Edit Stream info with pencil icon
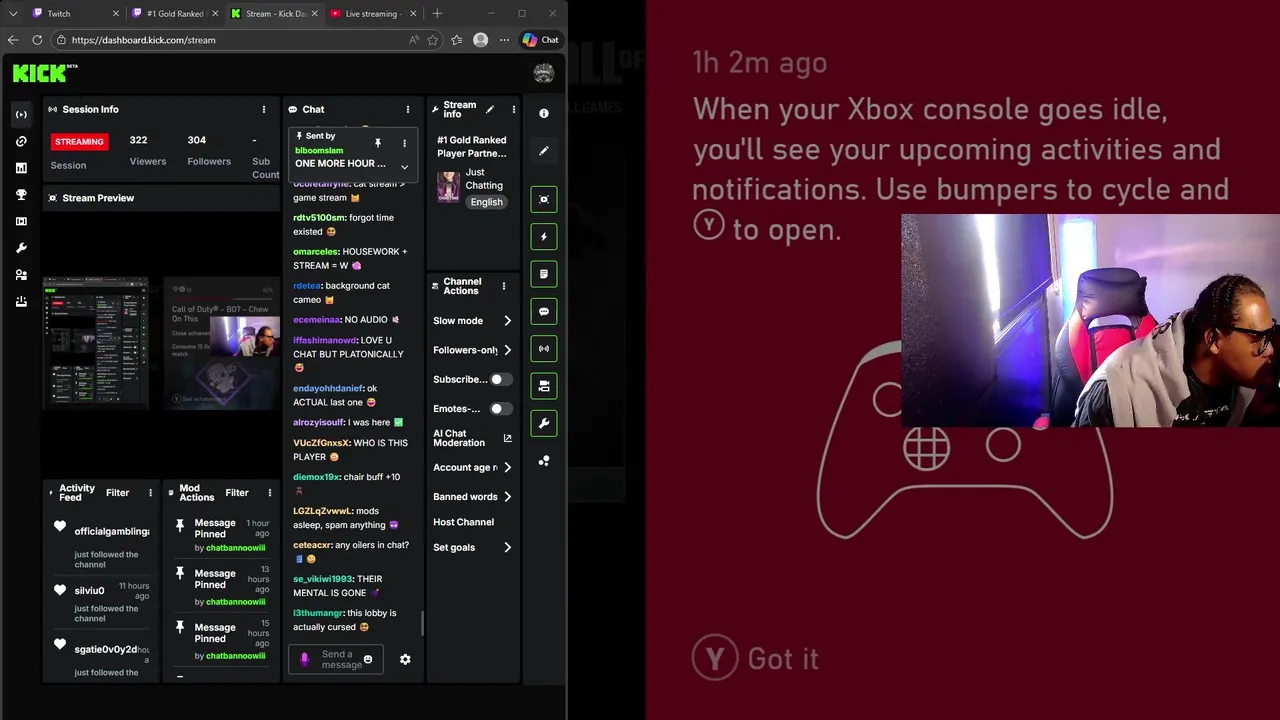1280x720 pixels. 490,109
